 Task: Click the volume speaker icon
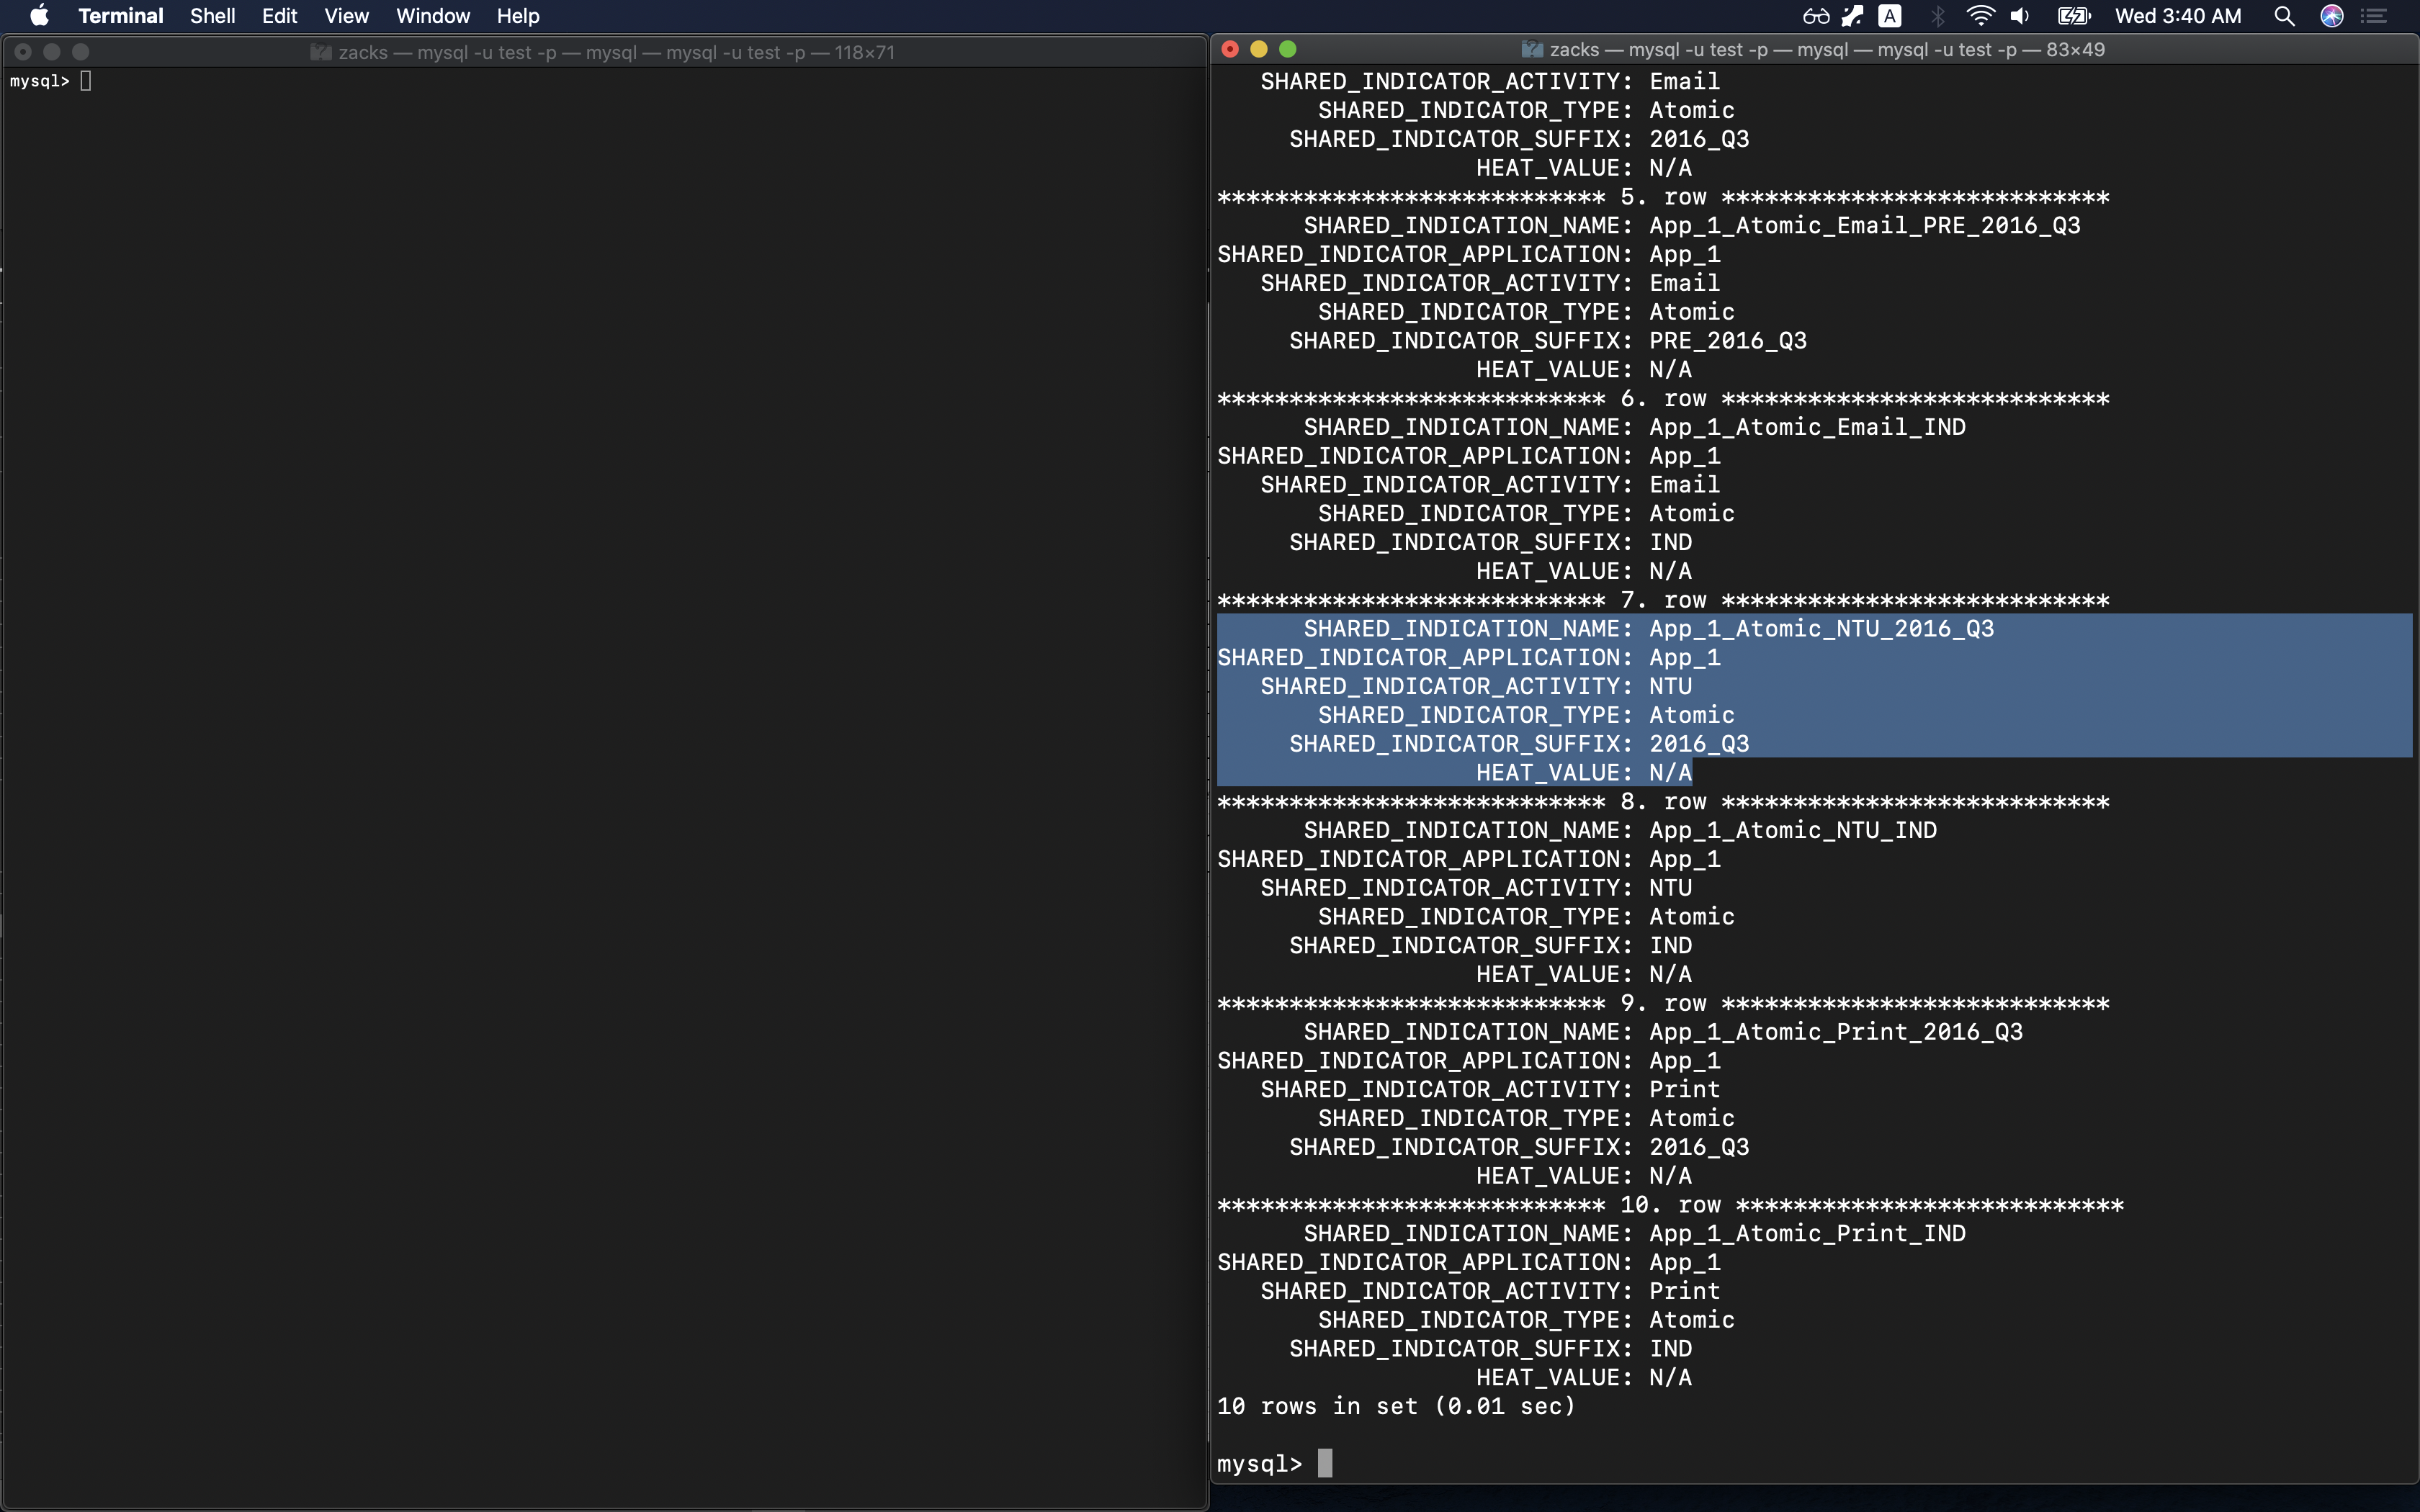(x=2020, y=16)
